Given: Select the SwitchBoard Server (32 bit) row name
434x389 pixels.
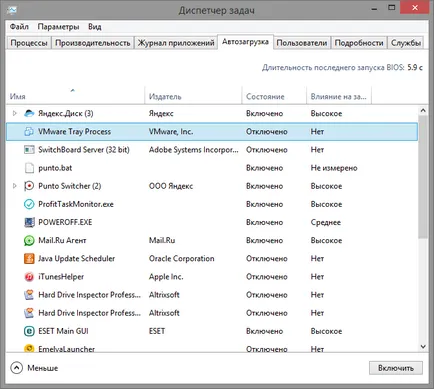Looking at the screenshot, I should point(84,150).
